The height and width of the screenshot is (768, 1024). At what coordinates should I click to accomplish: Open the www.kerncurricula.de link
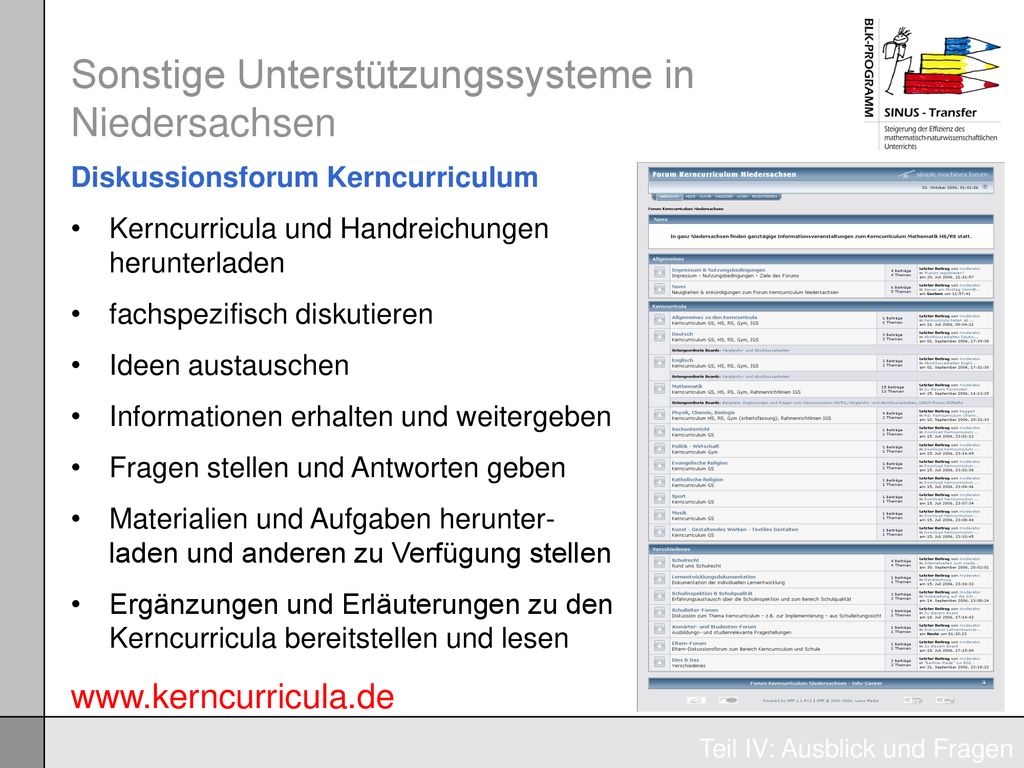pyautogui.click(x=232, y=697)
